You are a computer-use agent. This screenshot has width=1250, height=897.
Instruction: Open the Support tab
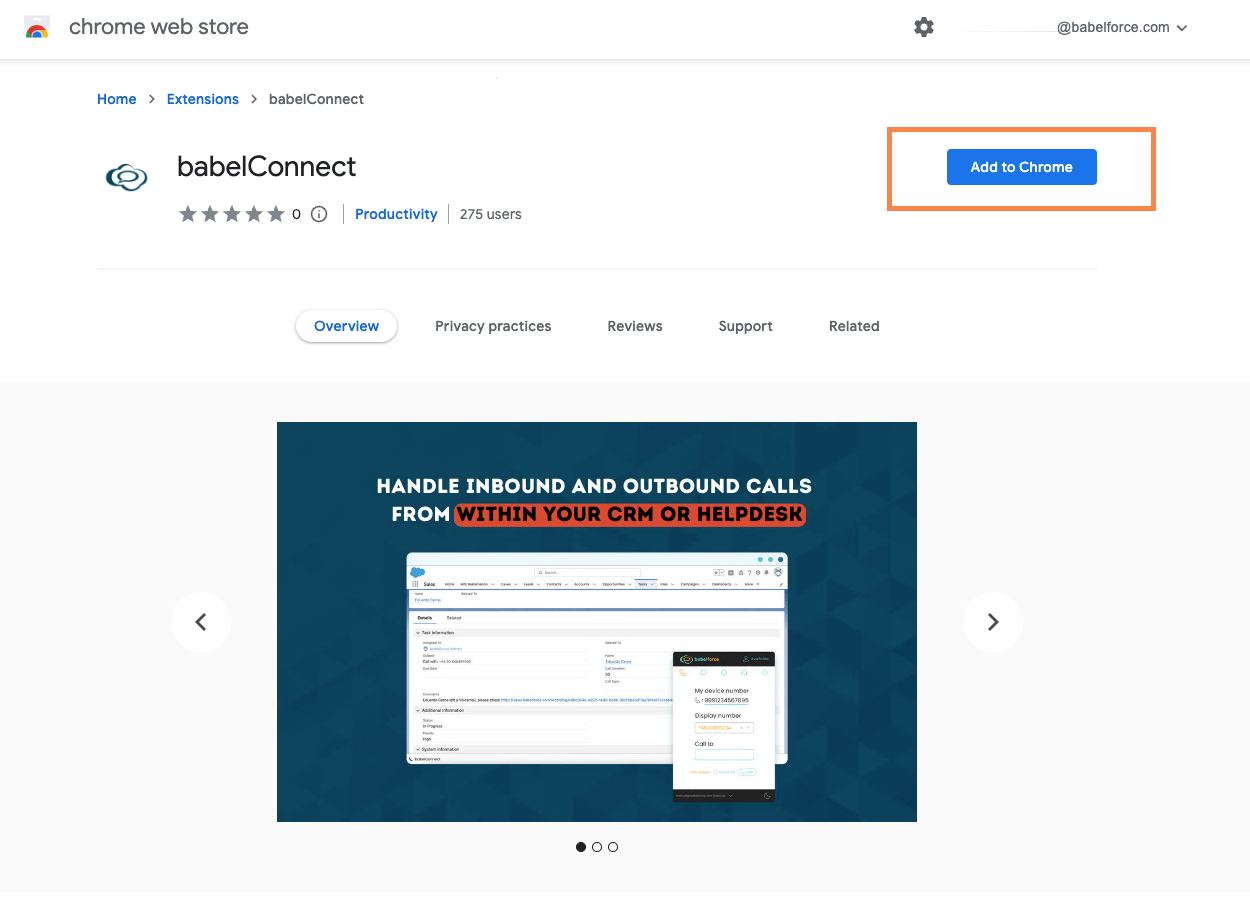745,326
